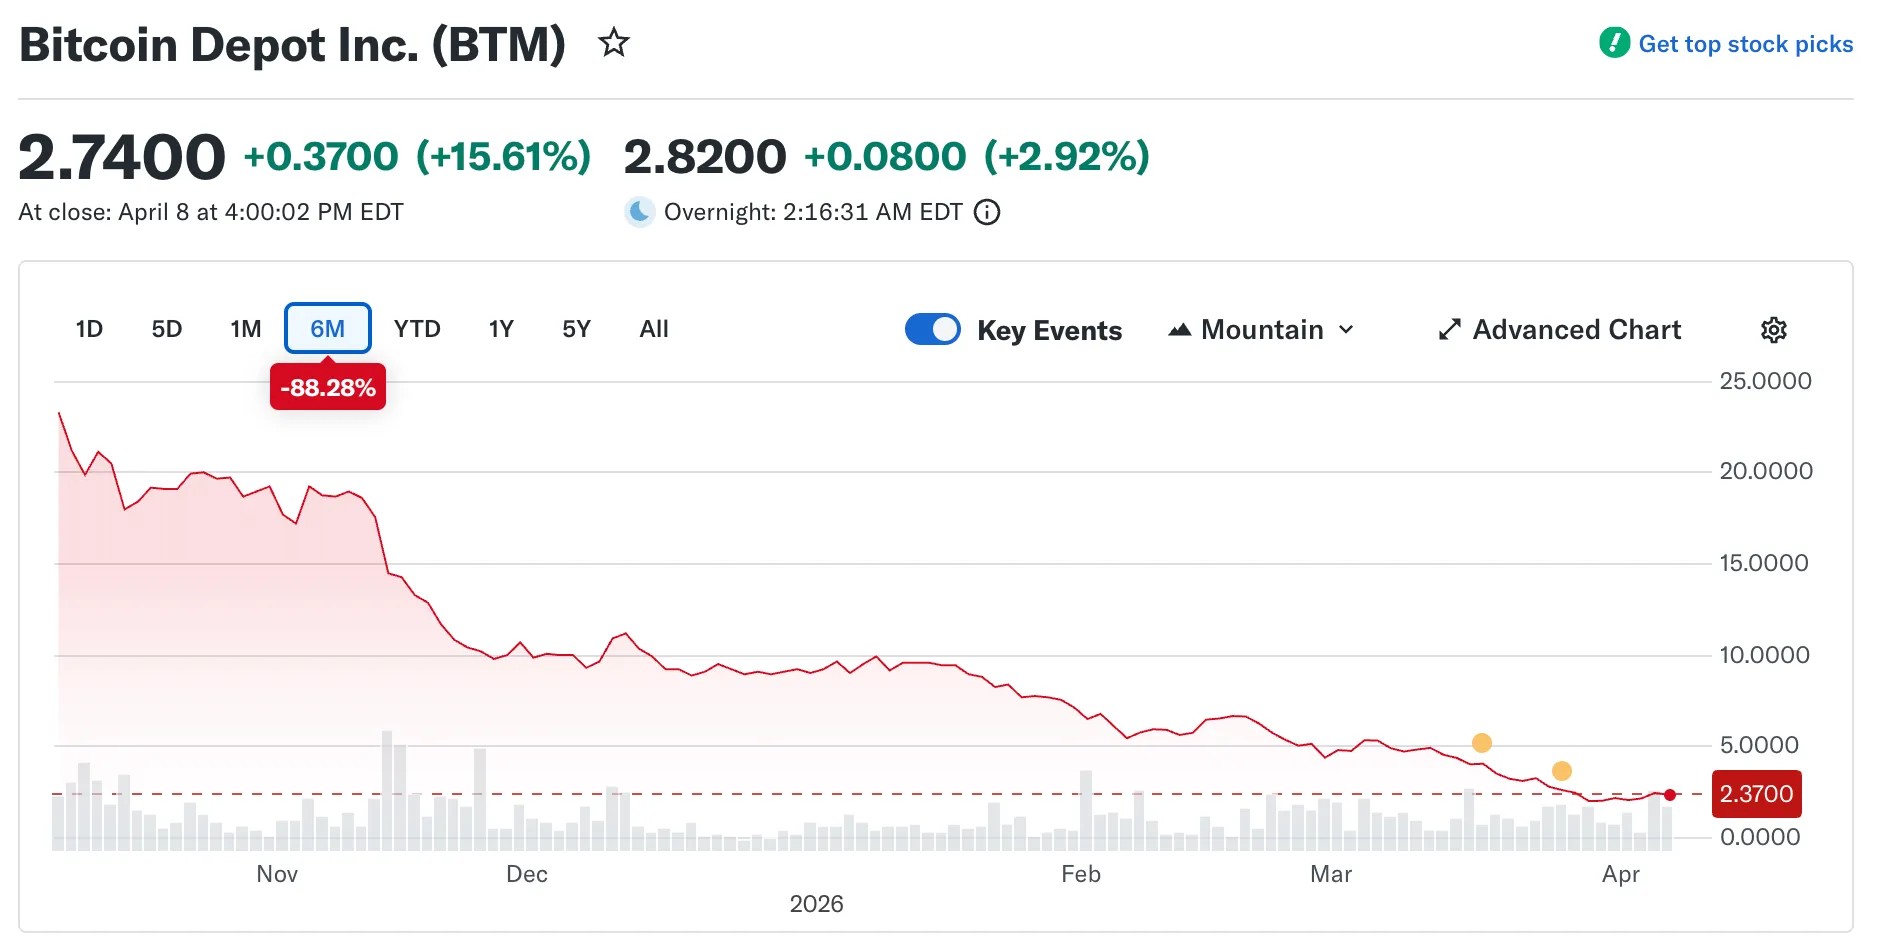Click the mountain chart type icon
Screen dimensions: 1878x946
[x=1180, y=330]
